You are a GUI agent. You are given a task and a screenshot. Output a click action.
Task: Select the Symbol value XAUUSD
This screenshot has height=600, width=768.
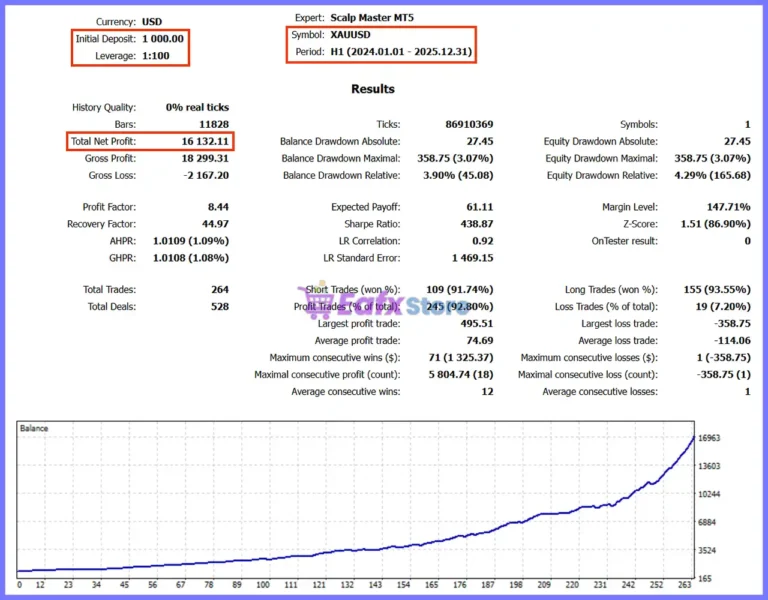click(351, 35)
